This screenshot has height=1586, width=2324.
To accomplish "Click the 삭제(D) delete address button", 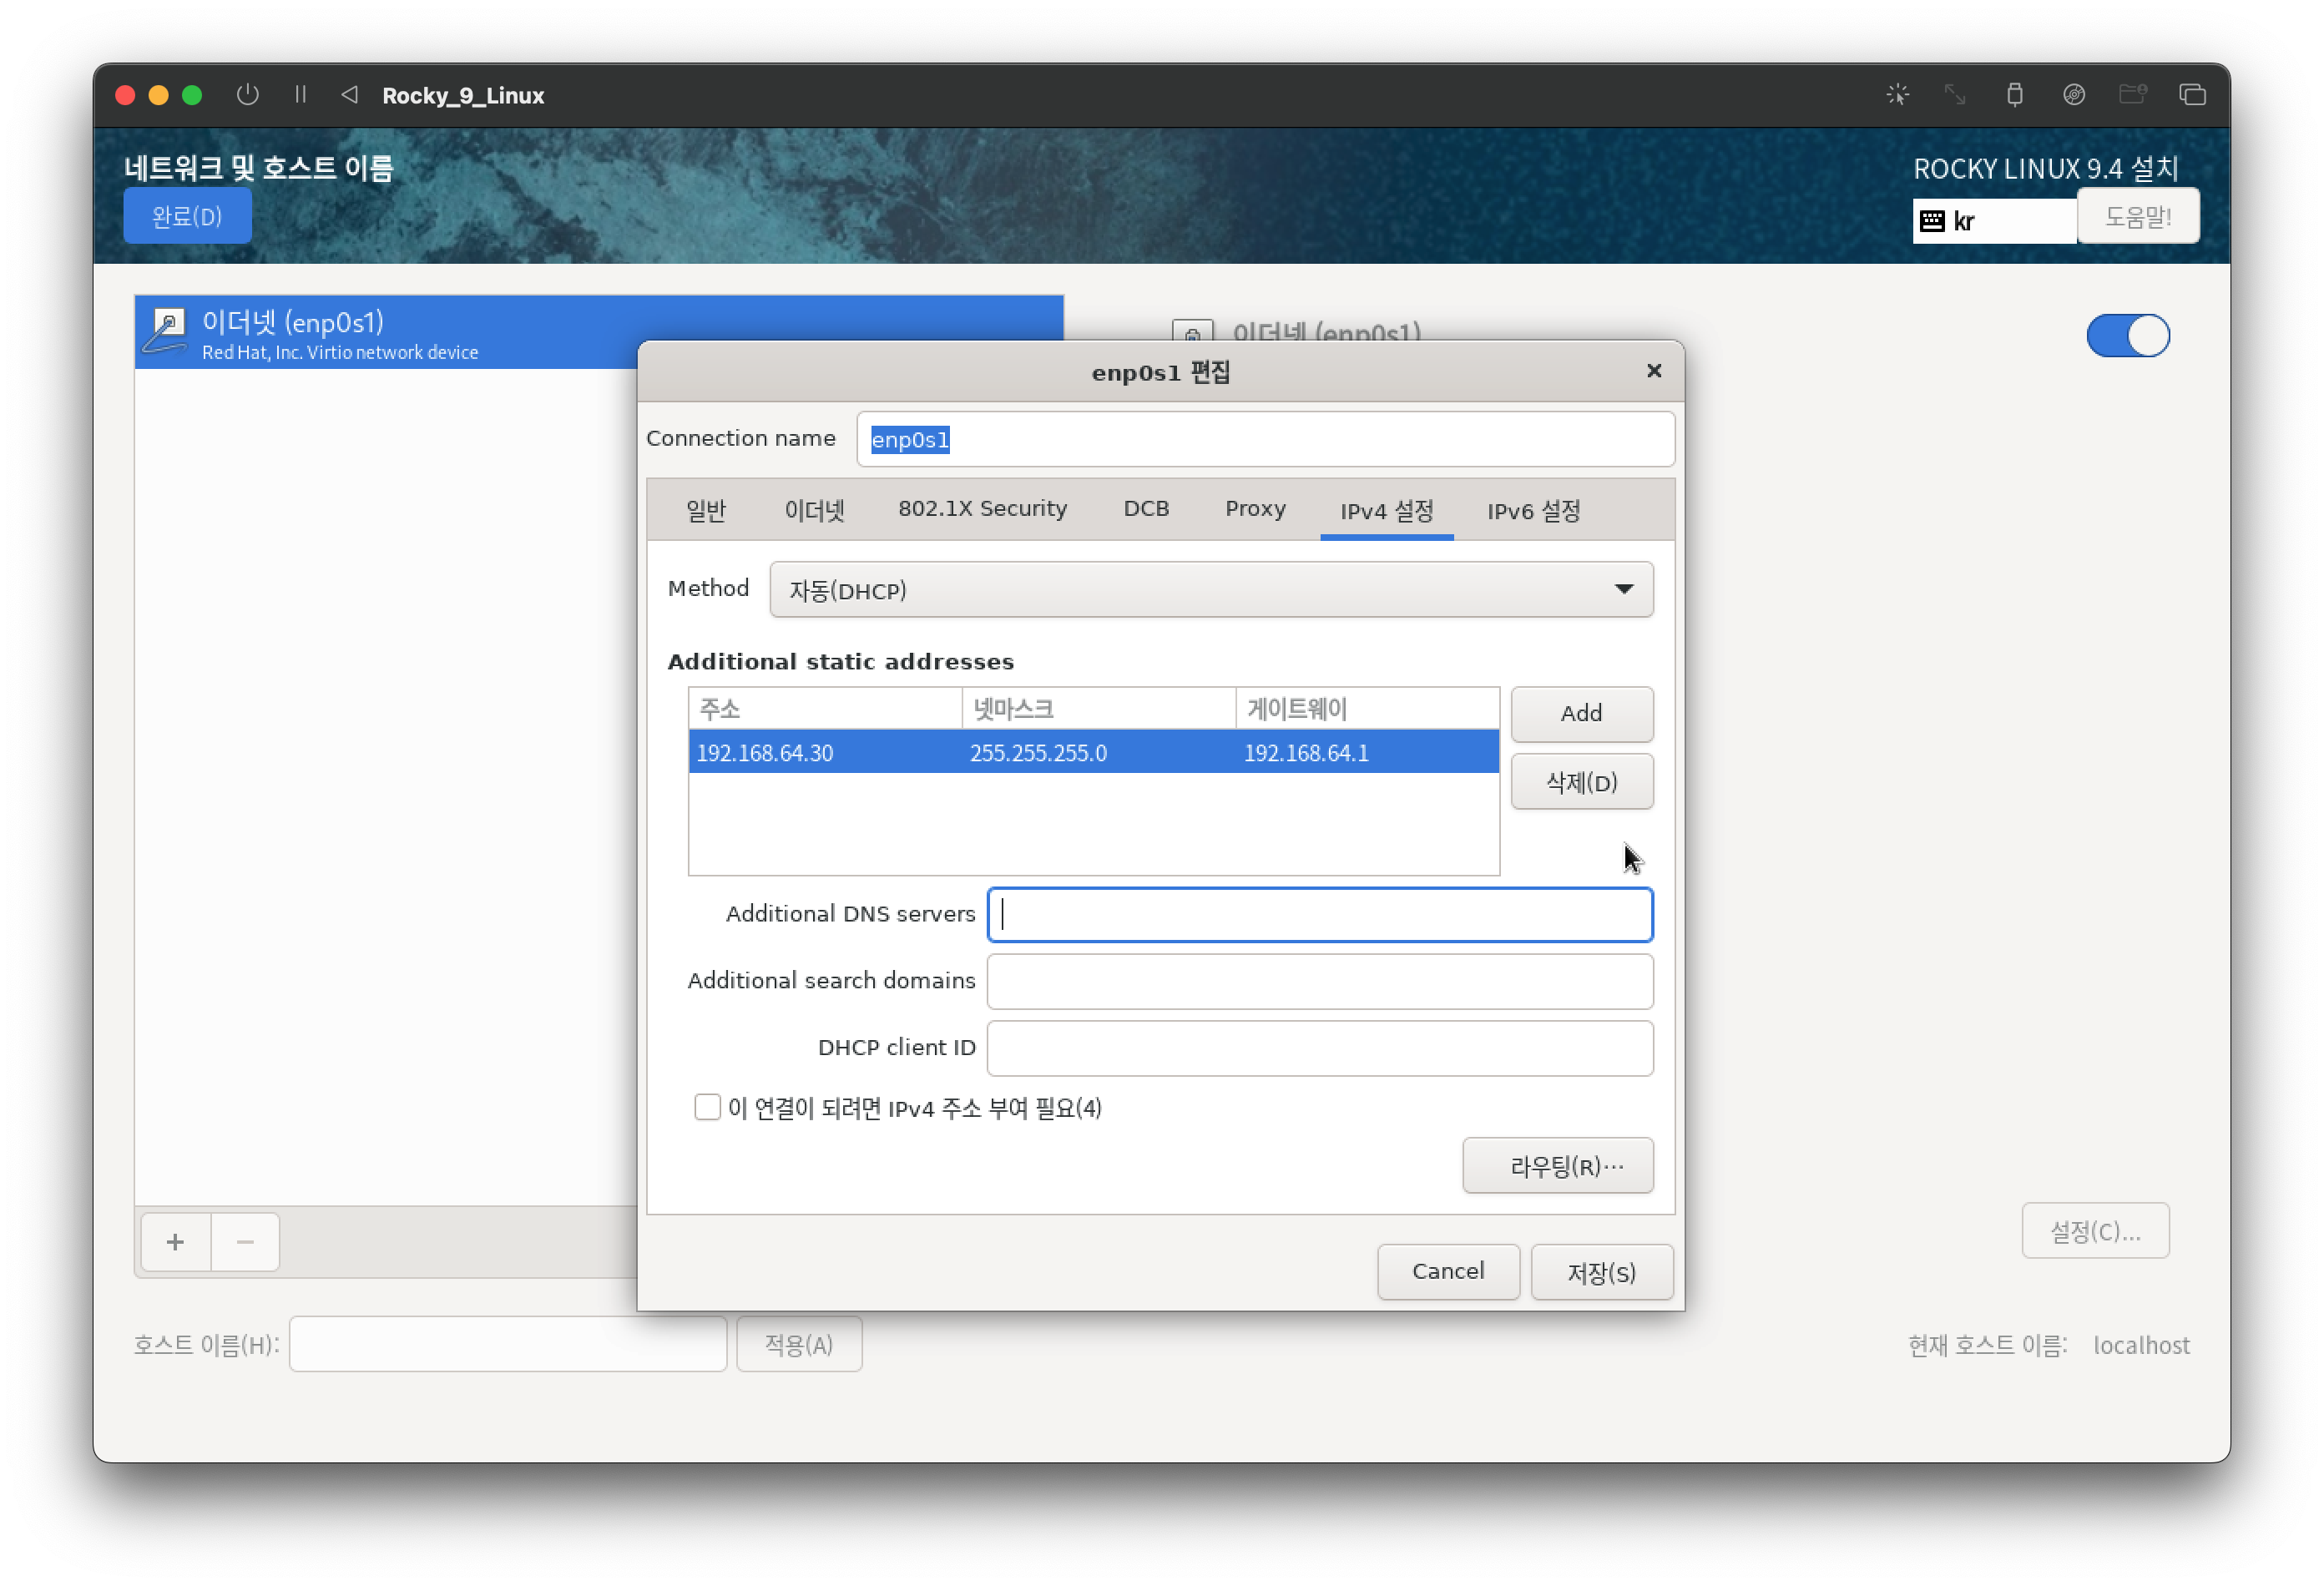I will [1581, 782].
